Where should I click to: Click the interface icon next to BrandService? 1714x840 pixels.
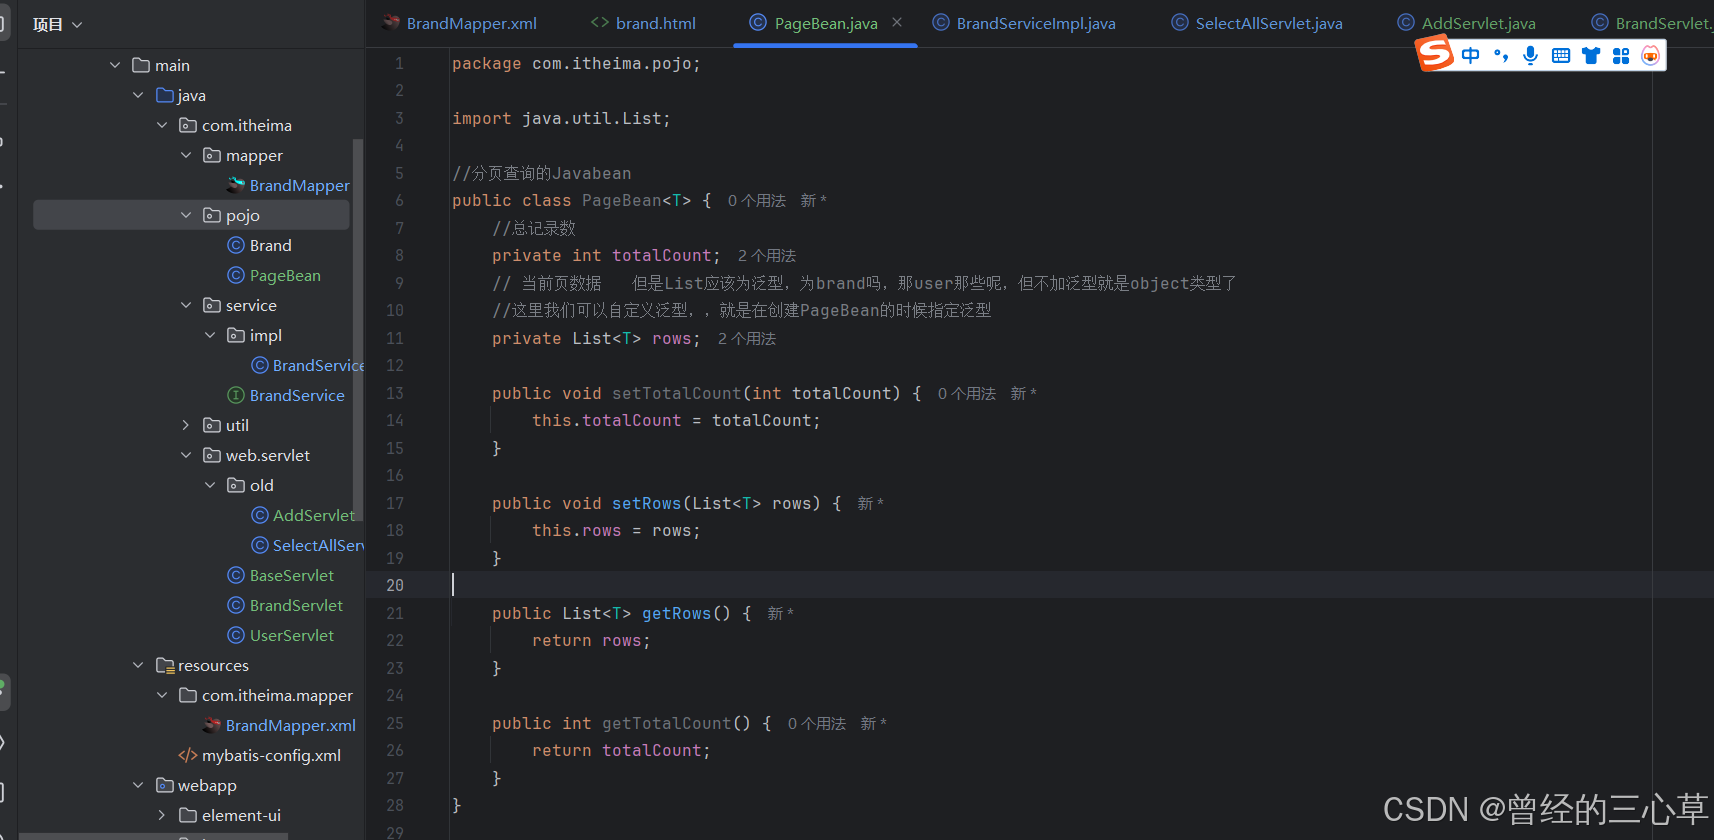coord(236,395)
